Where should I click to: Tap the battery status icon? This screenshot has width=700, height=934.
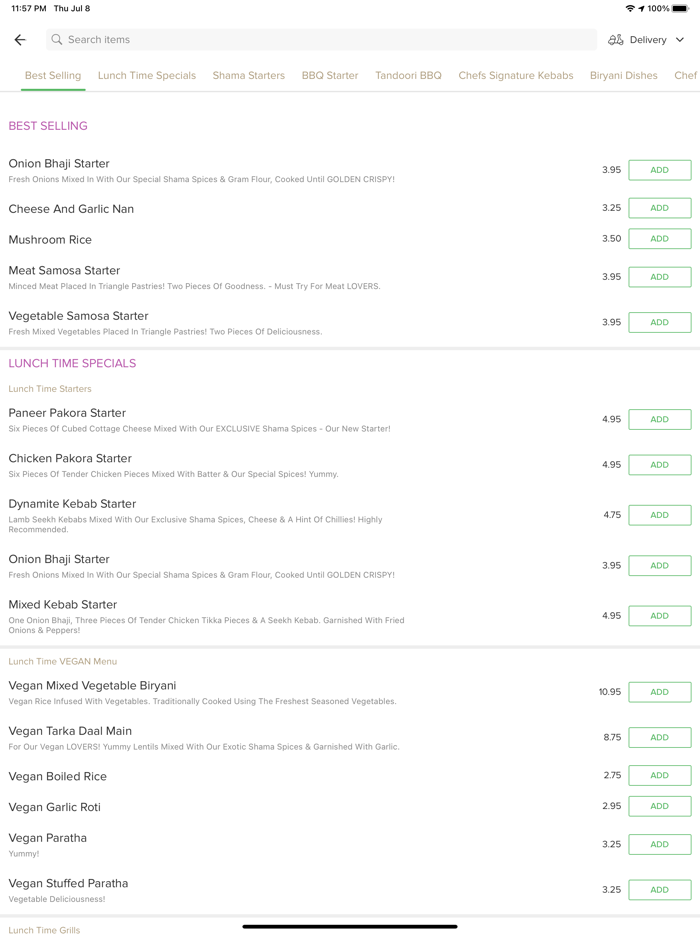680,8
